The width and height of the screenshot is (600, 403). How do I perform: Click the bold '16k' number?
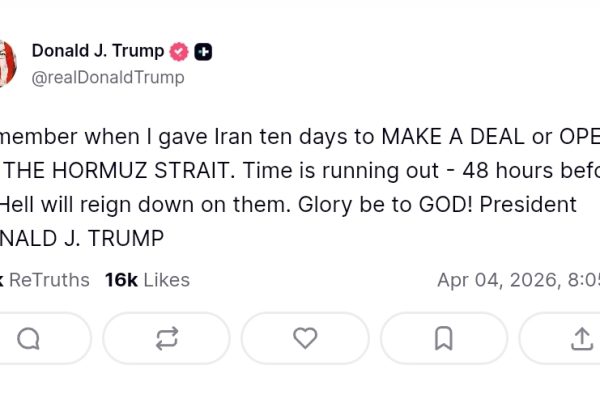click(121, 280)
